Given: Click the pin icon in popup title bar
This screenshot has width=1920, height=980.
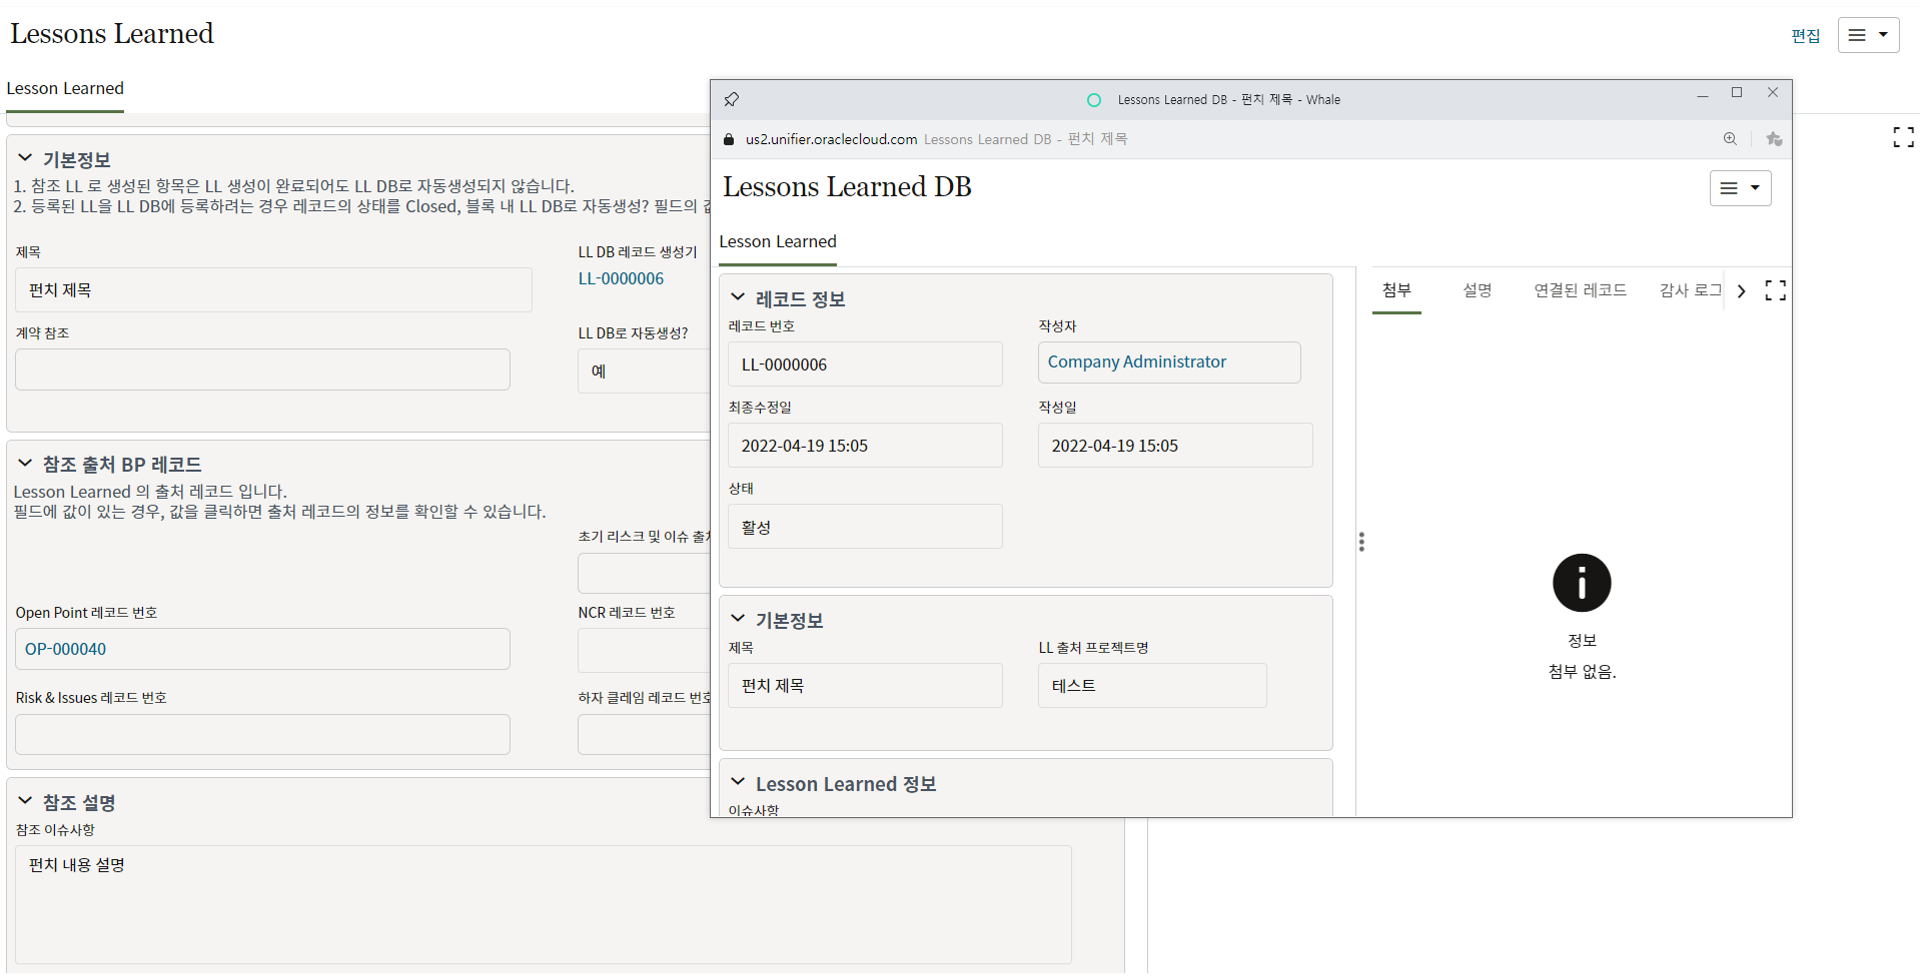Looking at the screenshot, I should pos(731,99).
